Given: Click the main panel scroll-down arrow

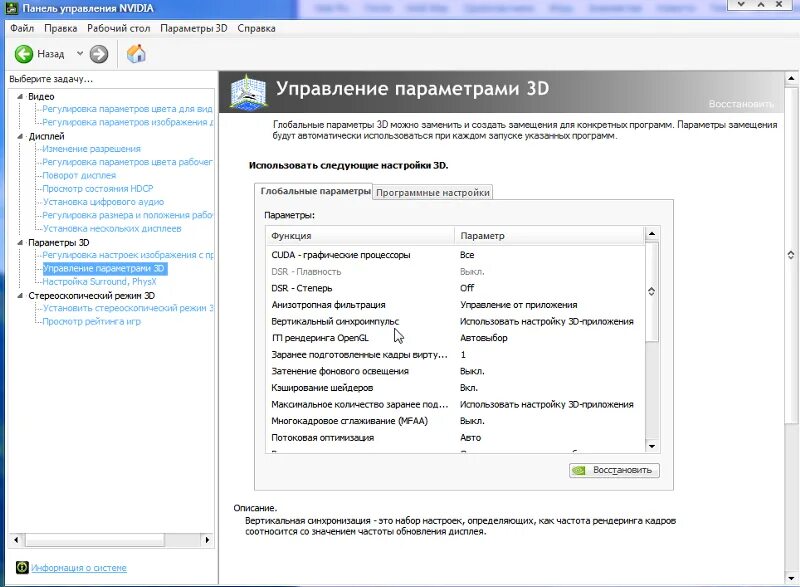Looking at the screenshot, I should 791,578.
